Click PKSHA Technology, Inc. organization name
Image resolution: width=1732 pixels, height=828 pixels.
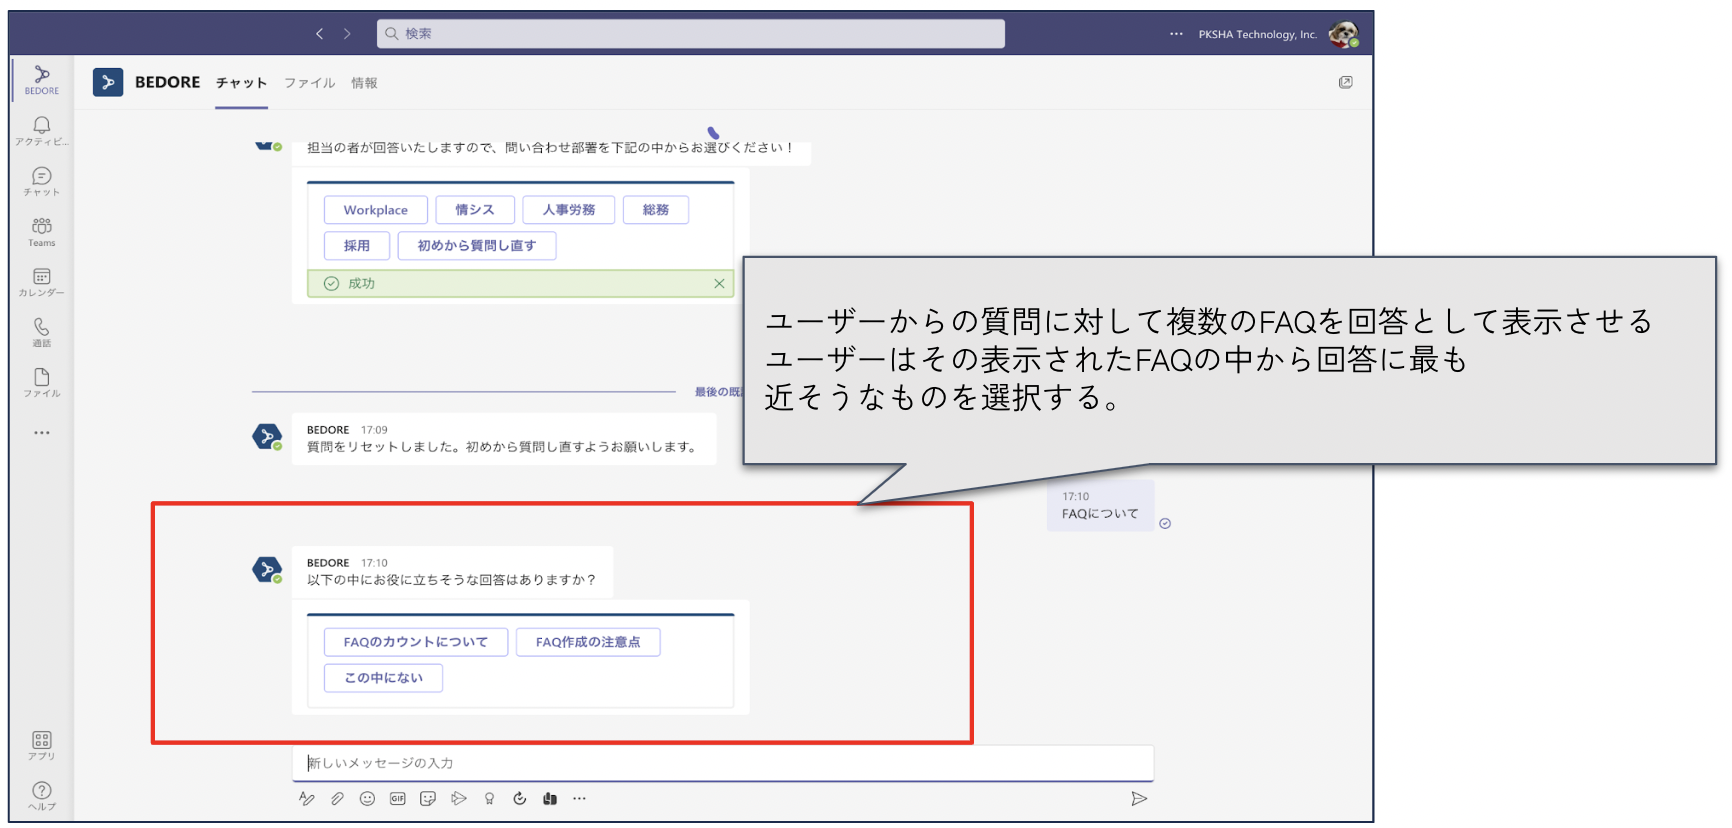(x=1258, y=34)
